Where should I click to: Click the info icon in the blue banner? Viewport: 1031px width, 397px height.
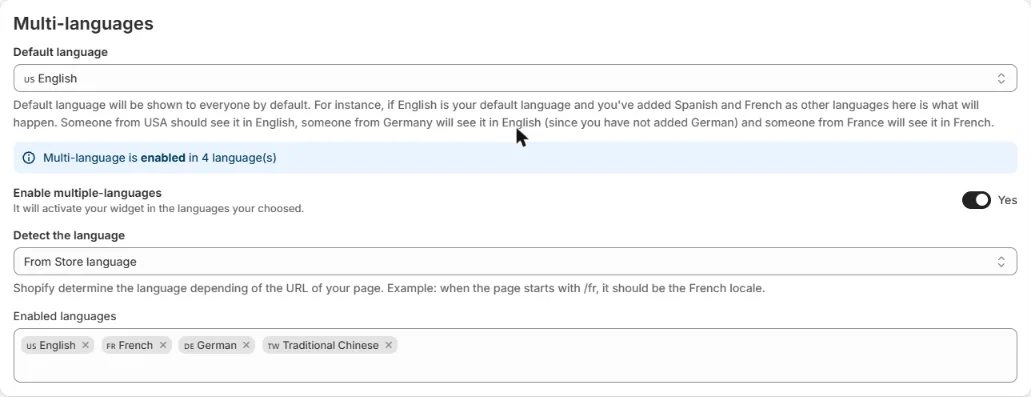click(28, 158)
